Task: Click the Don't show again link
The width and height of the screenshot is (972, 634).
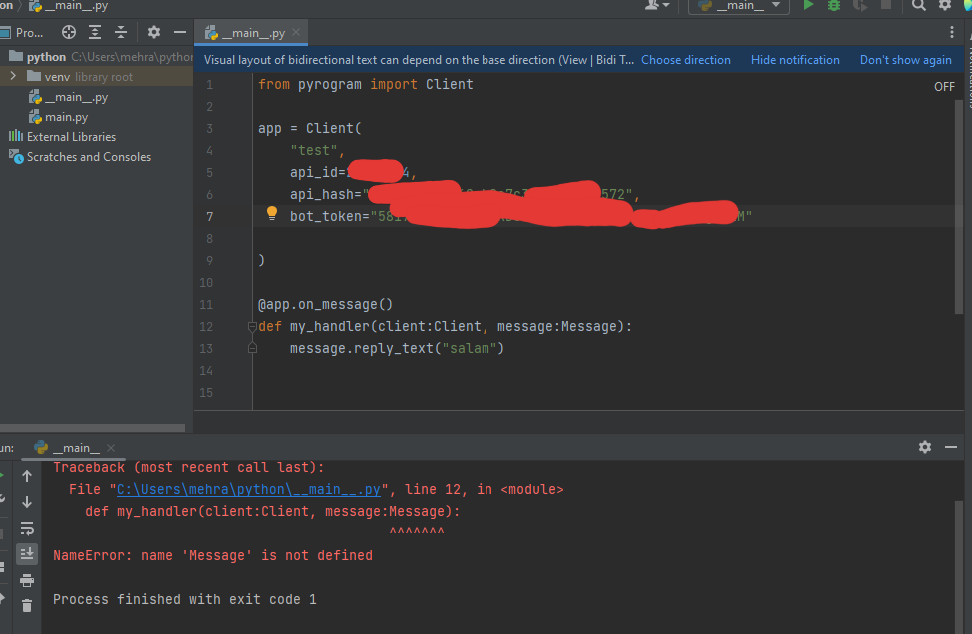Action: (x=906, y=60)
